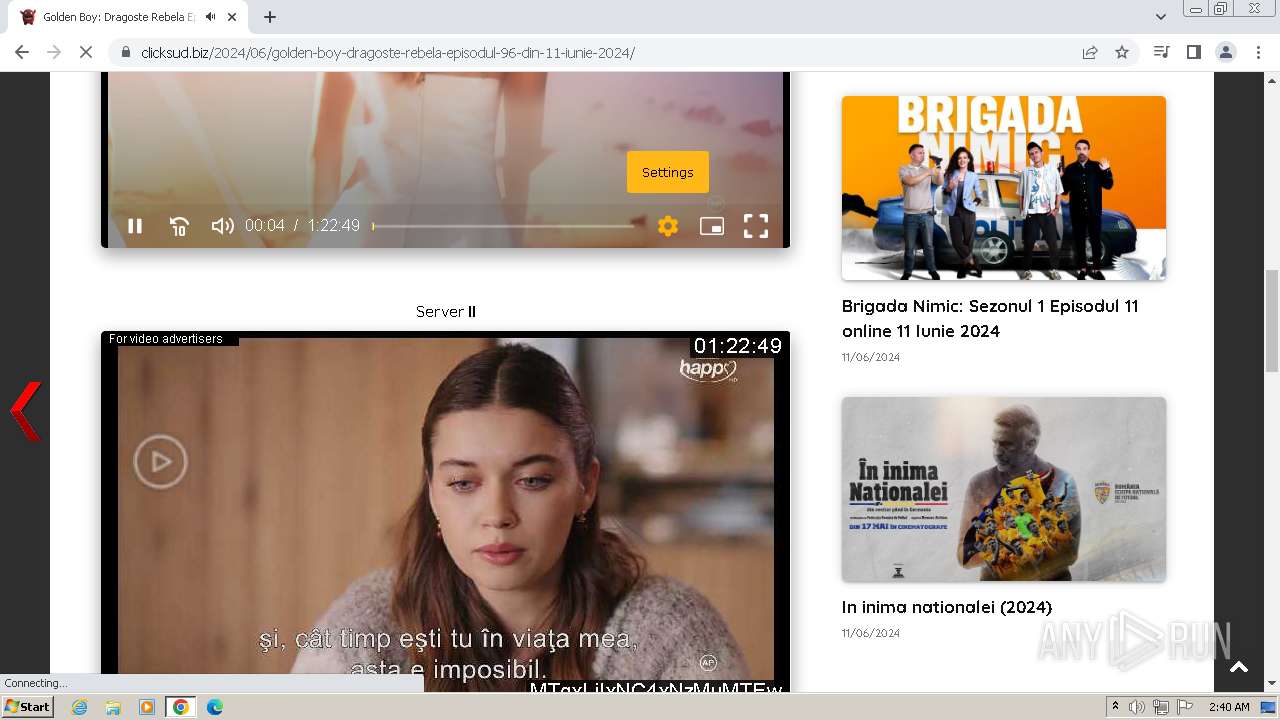1280x720 pixels.
Task: Switch to Chrome in the taskbar
Action: pos(181,707)
